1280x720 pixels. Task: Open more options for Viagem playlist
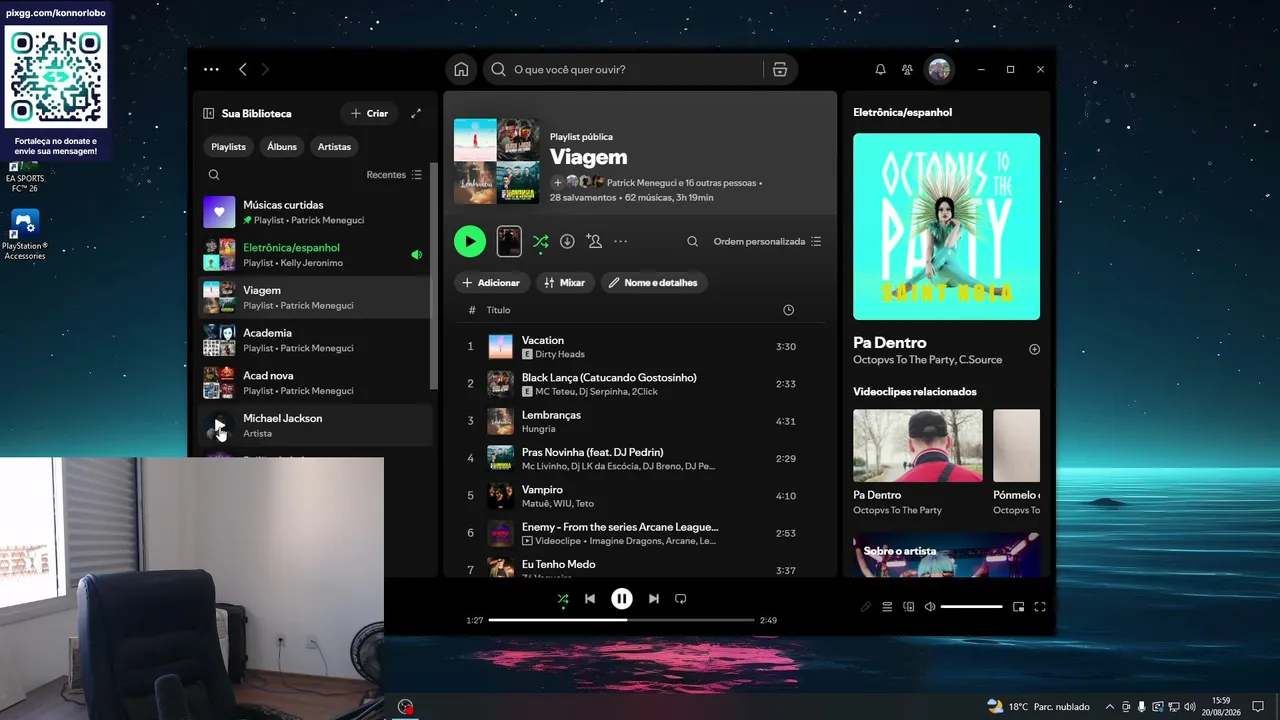point(621,241)
